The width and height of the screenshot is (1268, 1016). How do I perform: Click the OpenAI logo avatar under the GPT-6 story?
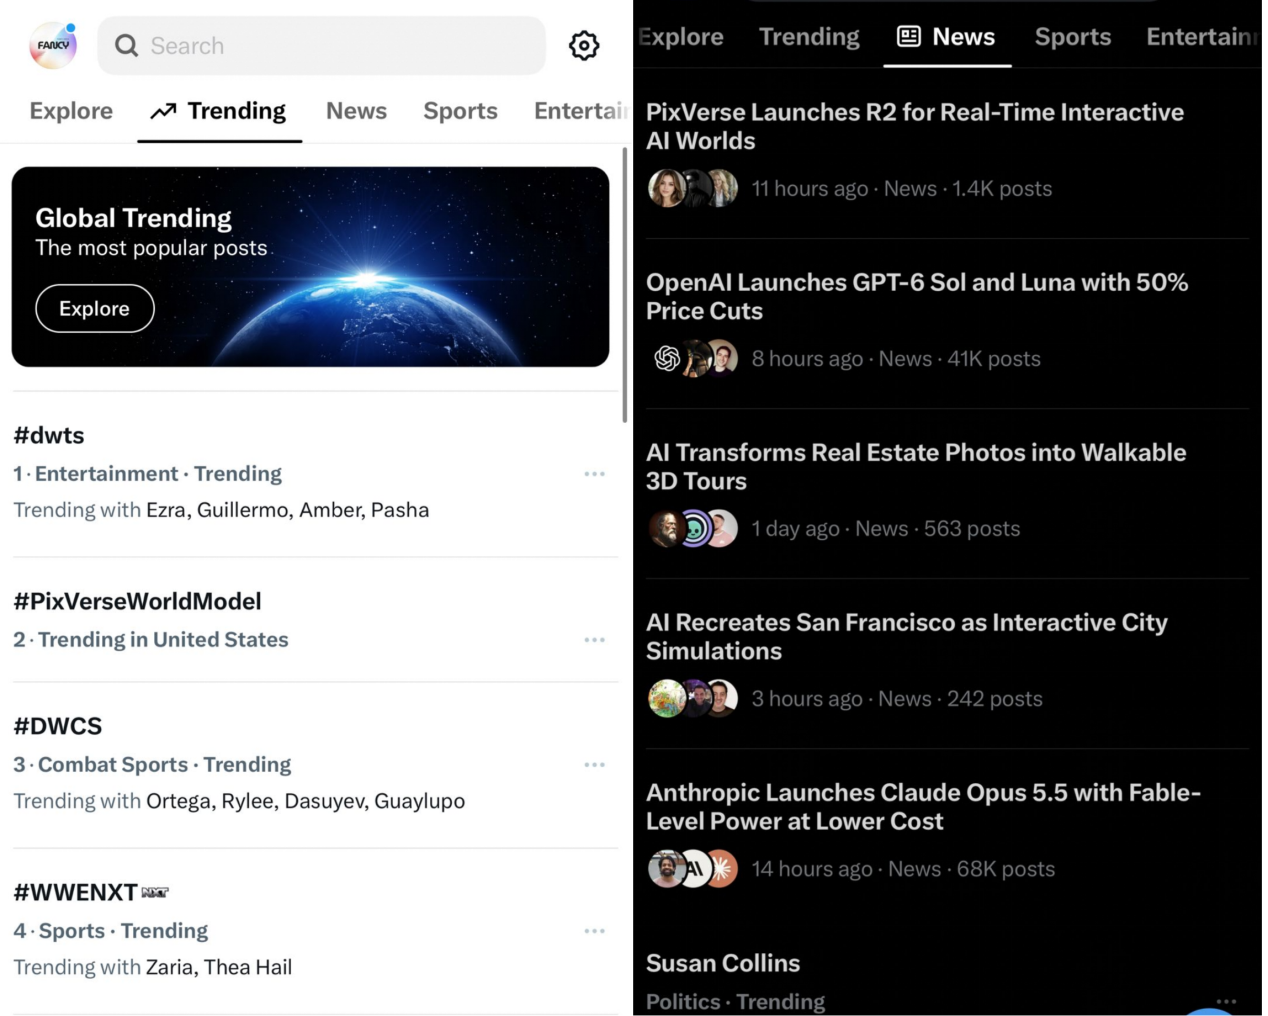tap(667, 358)
